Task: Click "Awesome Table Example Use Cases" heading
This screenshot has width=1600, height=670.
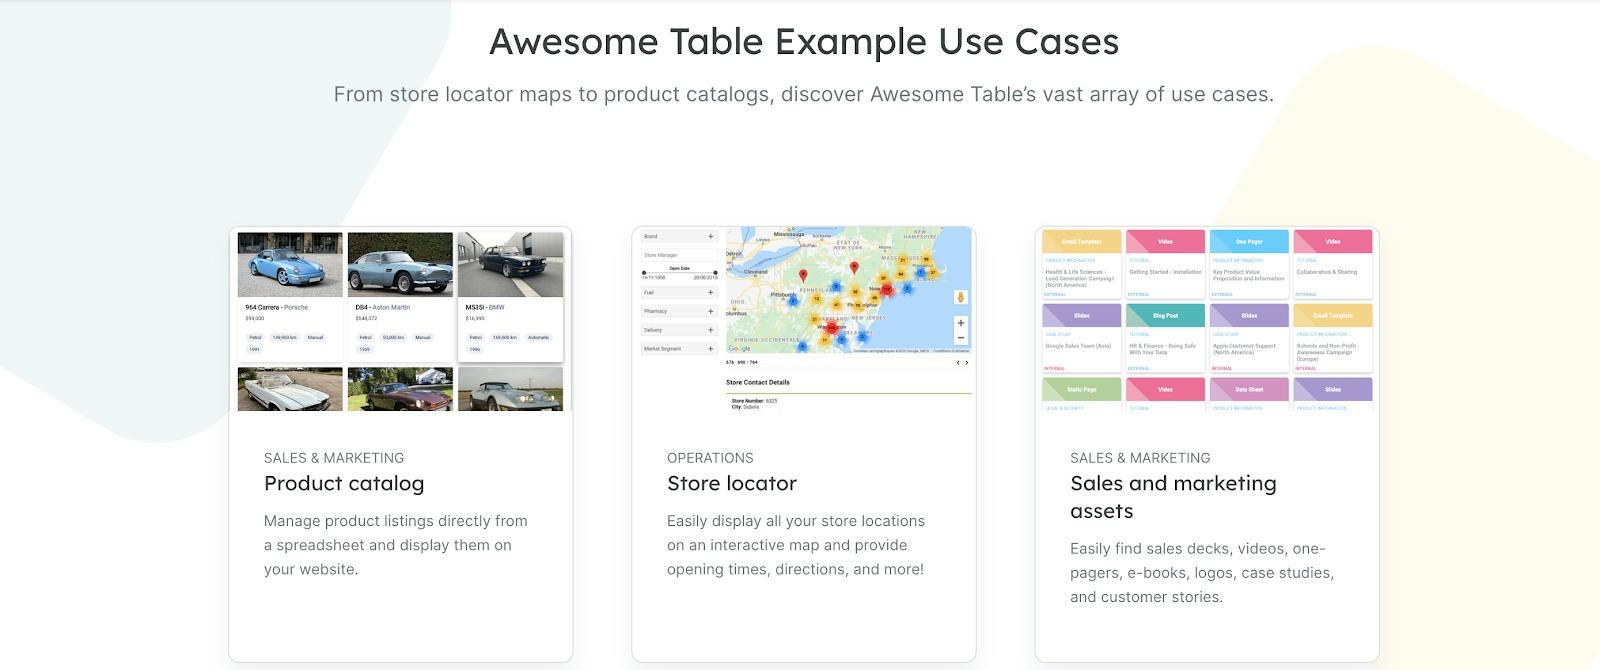Action: (x=804, y=42)
